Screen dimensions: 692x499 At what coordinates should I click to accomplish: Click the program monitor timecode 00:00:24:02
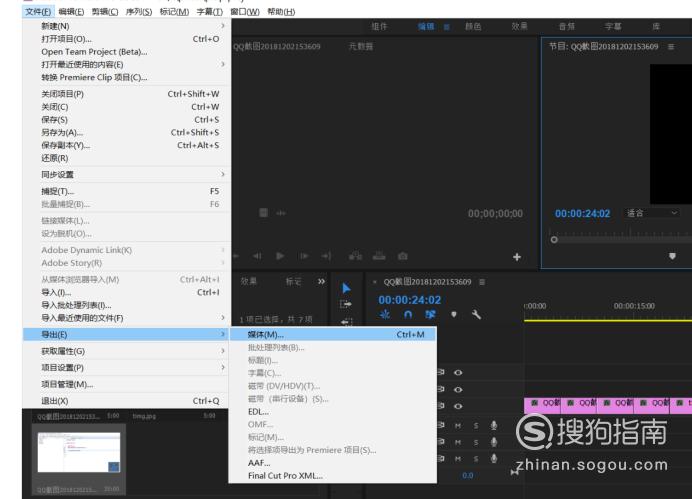coord(582,214)
